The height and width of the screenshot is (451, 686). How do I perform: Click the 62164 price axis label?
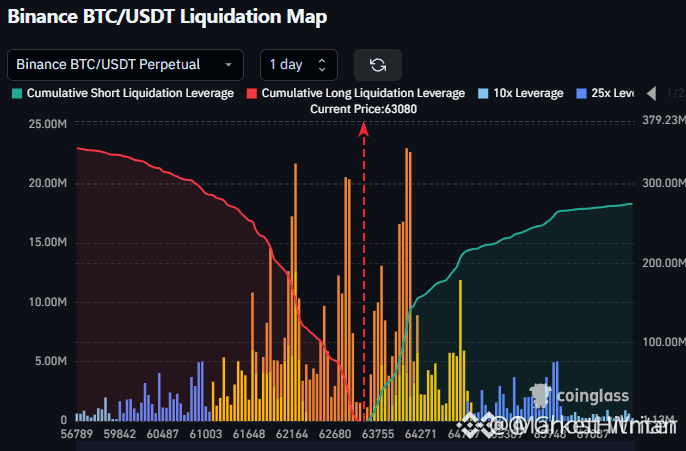click(292, 434)
